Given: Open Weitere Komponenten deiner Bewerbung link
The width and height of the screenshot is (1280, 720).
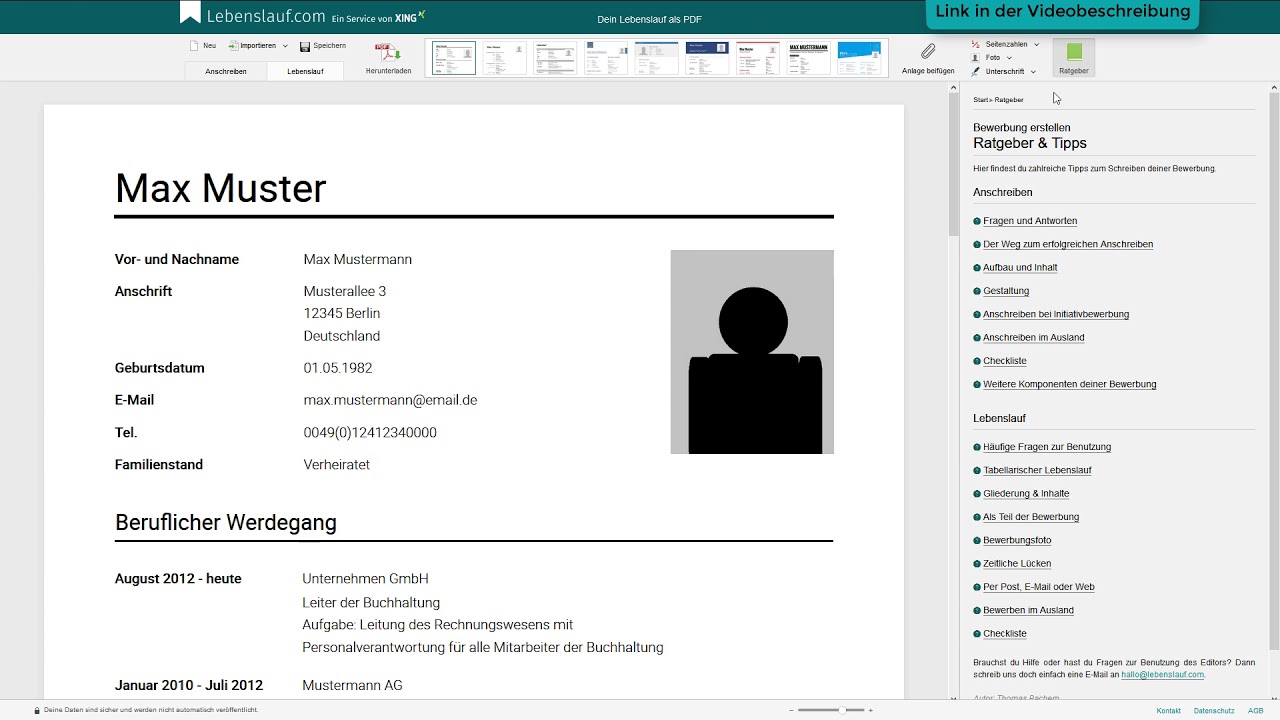Looking at the screenshot, I should pos(1070,384).
